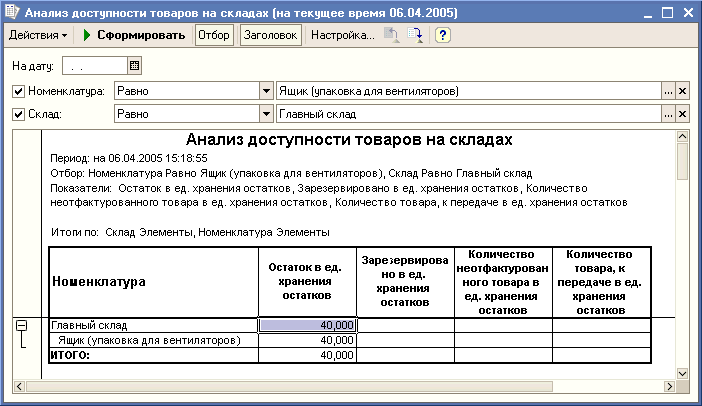Open help with the question mark icon
Screen dimensions: 702x406
tap(442, 35)
